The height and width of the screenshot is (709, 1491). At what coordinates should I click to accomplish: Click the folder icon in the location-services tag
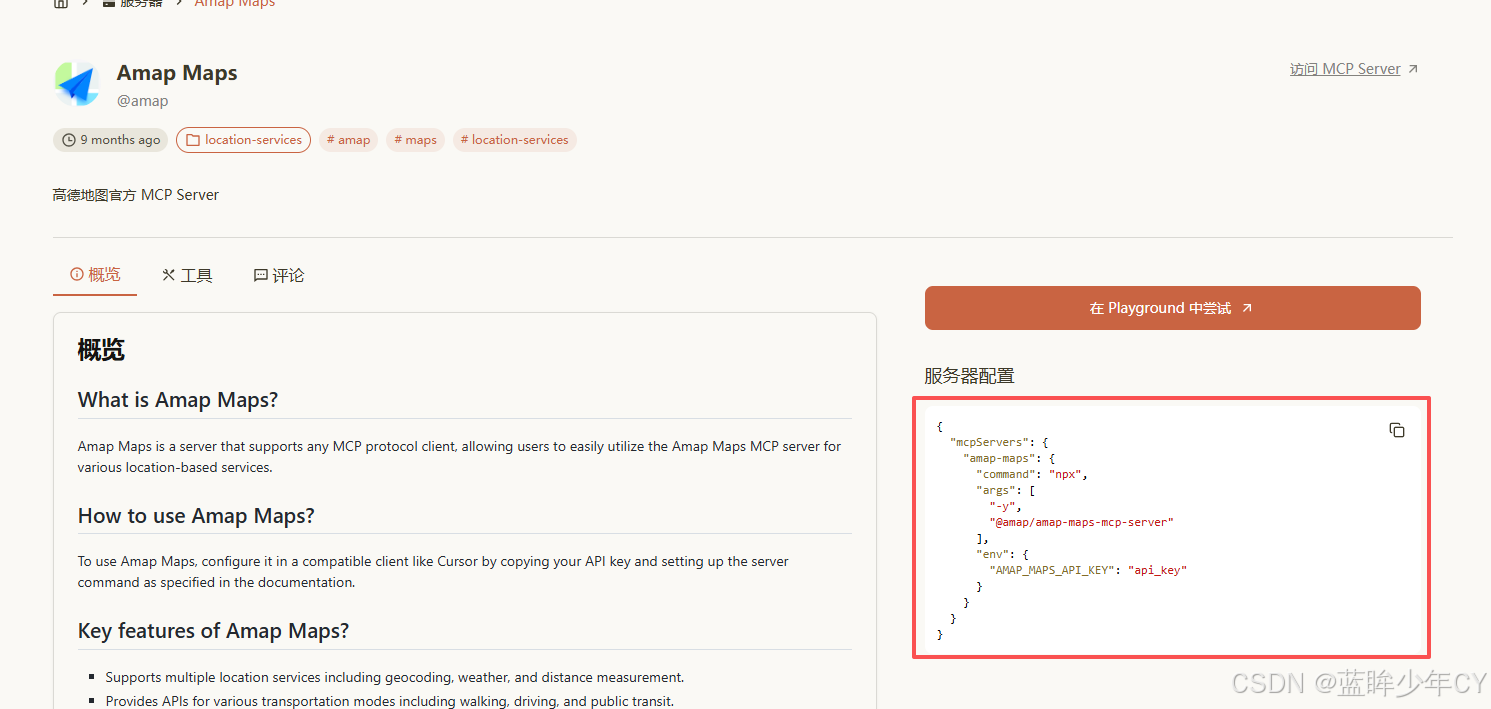tap(193, 140)
